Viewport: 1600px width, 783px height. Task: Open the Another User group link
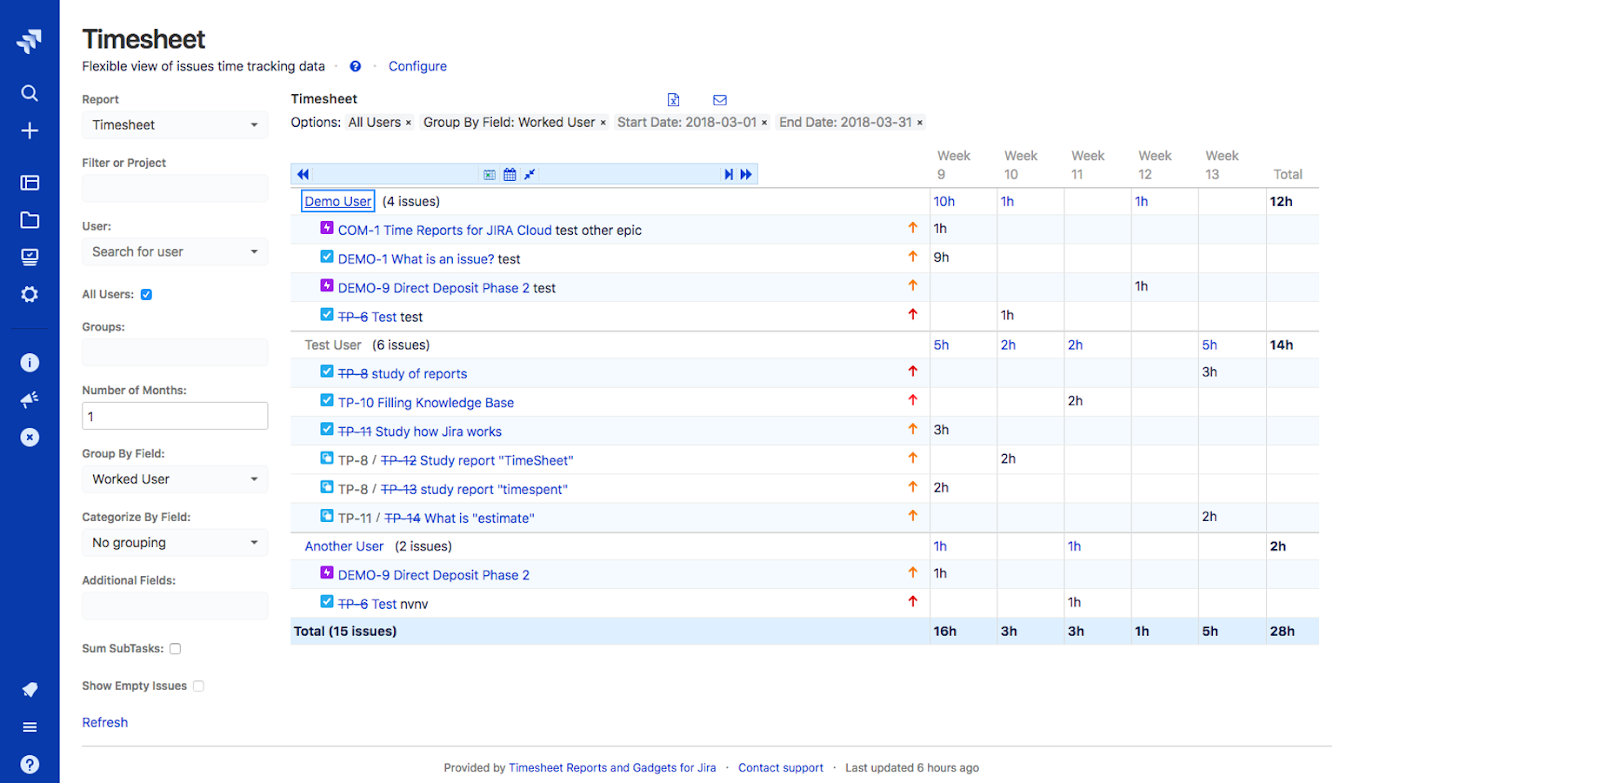click(x=344, y=546)
